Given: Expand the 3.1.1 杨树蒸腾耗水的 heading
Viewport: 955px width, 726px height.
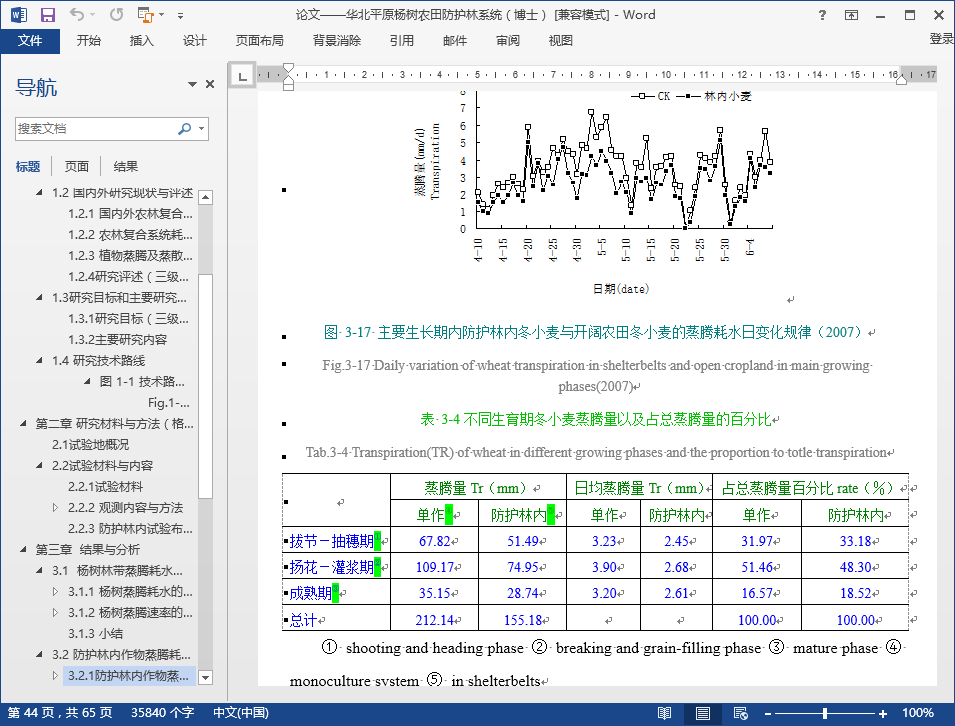Looking at the screenshot, I should pos(55,591).
